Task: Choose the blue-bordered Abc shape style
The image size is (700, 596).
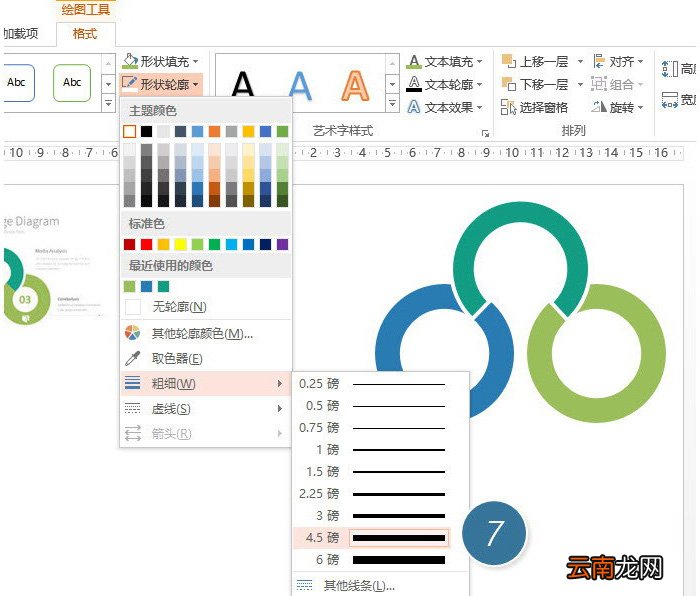Action: coord(18,83)
